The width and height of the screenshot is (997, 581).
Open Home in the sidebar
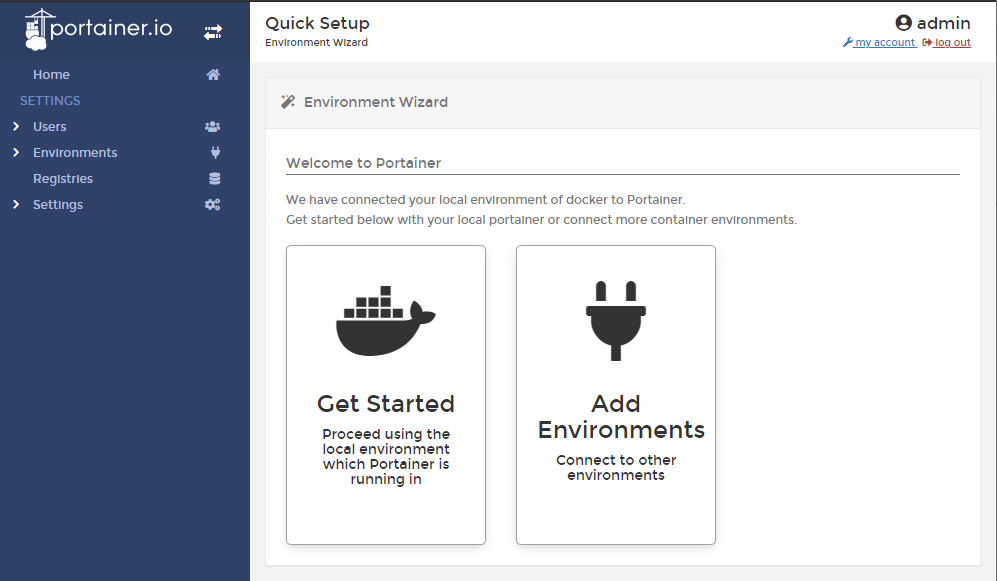[52, 74]
